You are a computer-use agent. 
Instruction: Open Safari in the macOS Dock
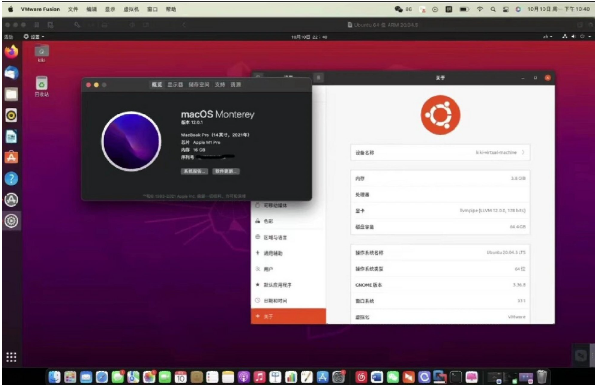point(102,377)
